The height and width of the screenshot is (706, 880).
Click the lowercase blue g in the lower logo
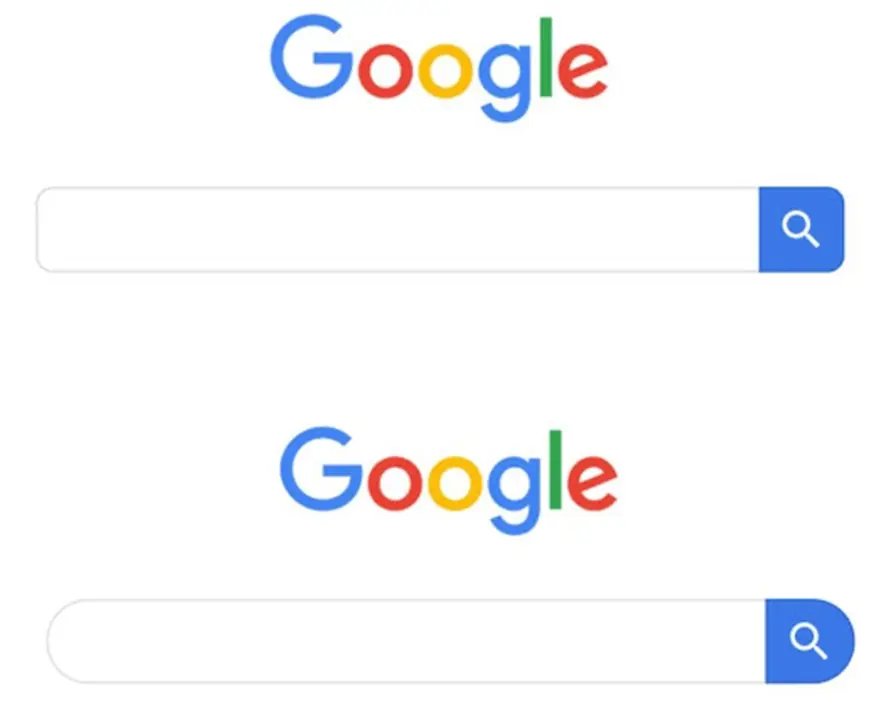coord(515,494)
